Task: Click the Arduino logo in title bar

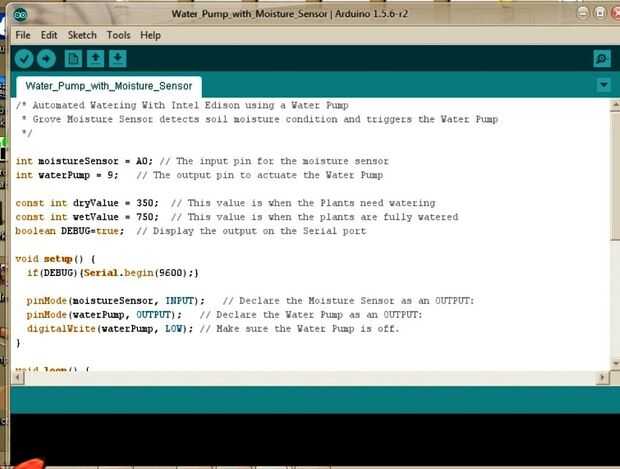Action: [20, 15]
